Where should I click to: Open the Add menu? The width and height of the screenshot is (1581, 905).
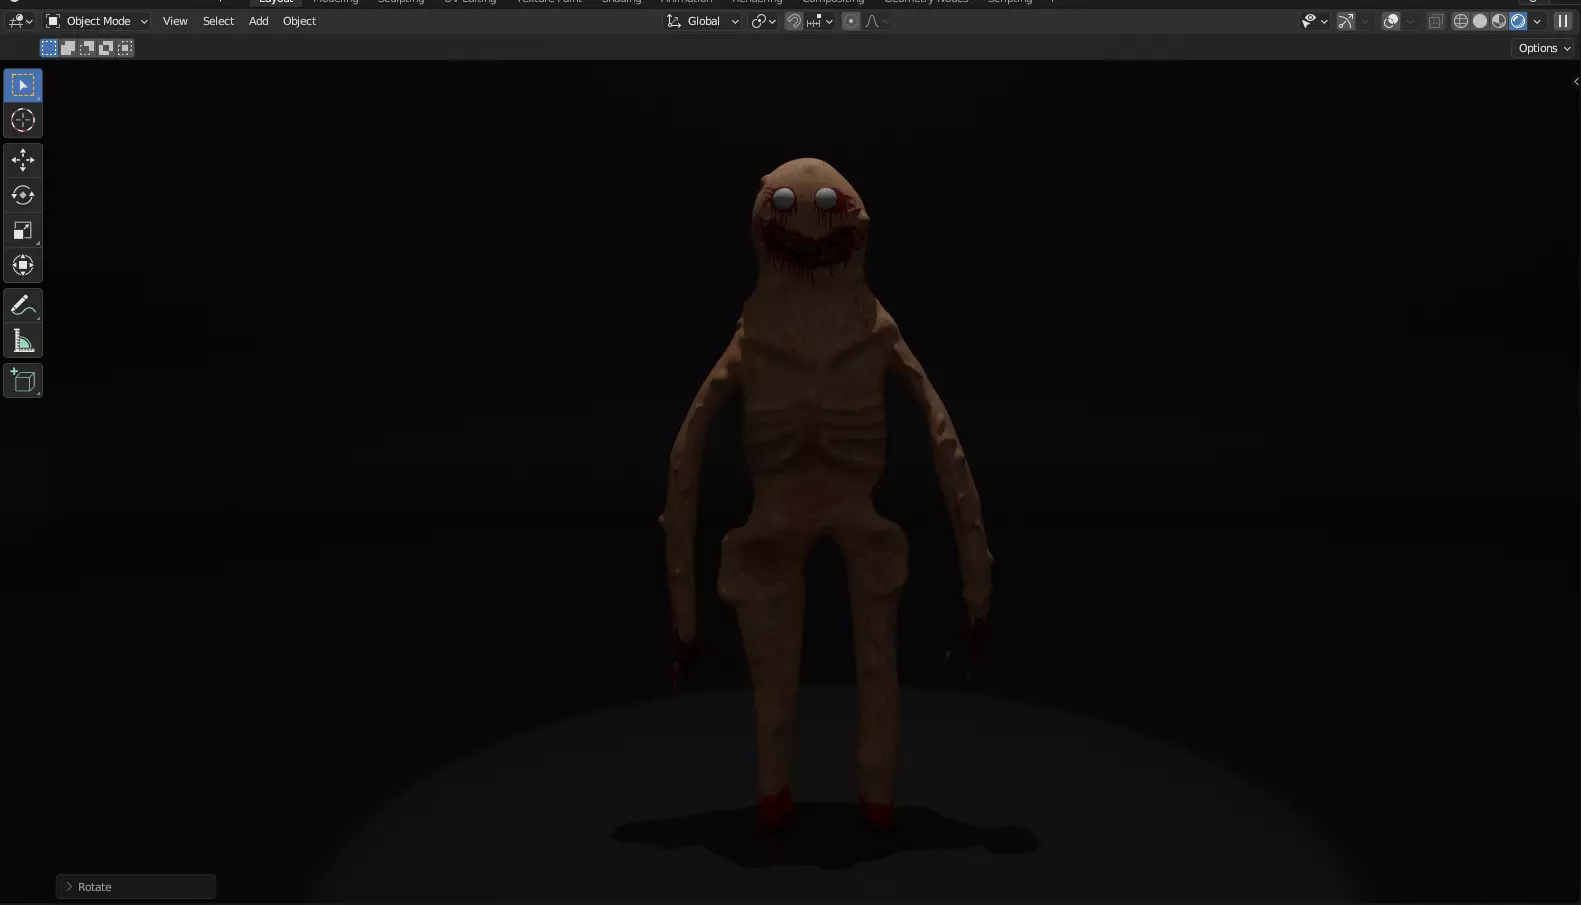point(258,21)
